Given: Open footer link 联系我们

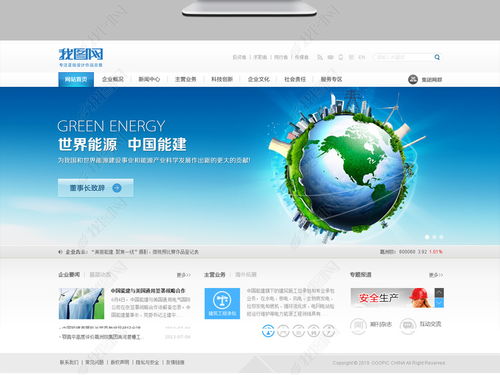Looking at the screenshot, I should pos(69,362).
